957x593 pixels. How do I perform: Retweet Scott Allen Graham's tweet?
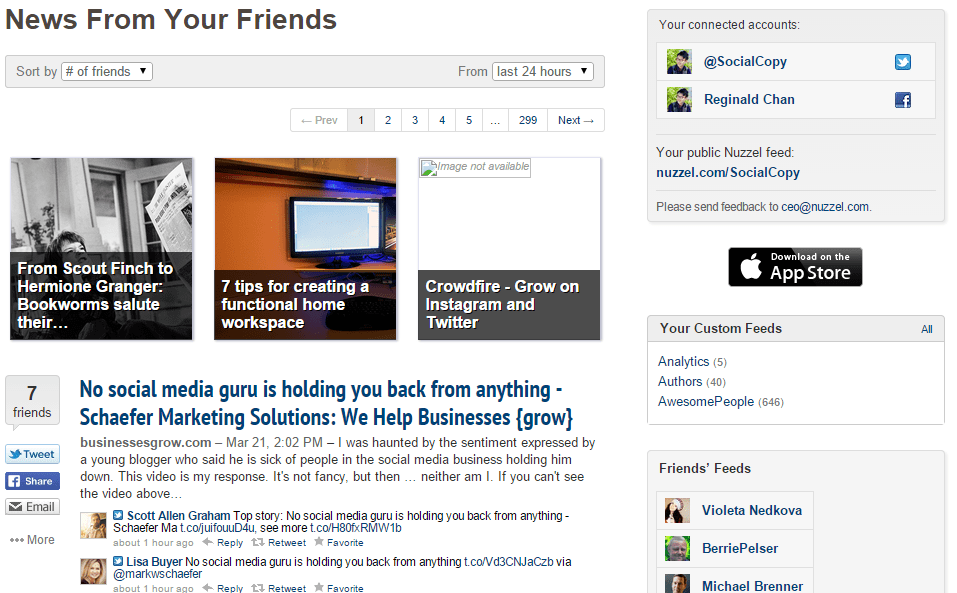(279, 542)
